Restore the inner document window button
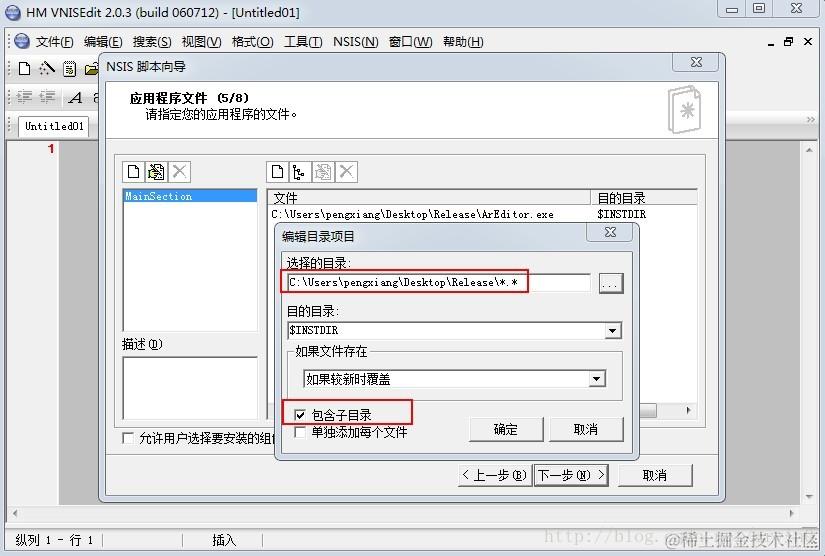Viewport: 825px width, 556px height. pyautogui.click(x=788, y=42)
